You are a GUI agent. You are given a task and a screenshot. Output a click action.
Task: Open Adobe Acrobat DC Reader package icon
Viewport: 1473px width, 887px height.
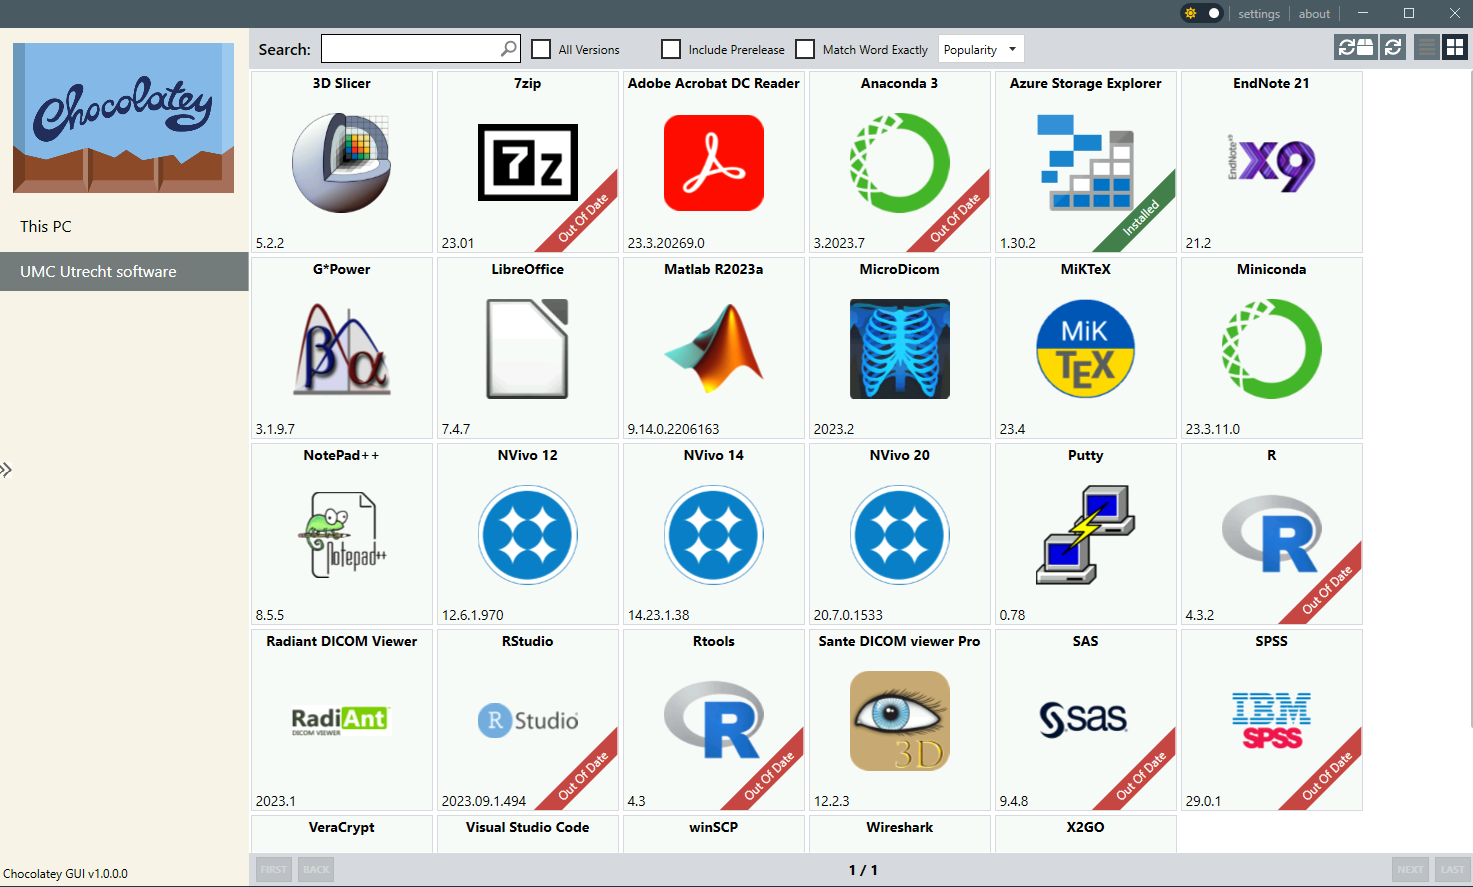714,163
